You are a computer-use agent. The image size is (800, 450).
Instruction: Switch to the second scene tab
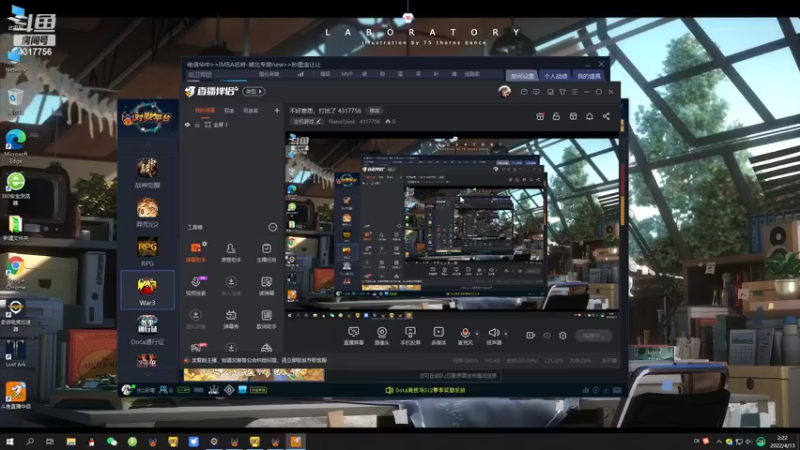[x=229, y=110]
